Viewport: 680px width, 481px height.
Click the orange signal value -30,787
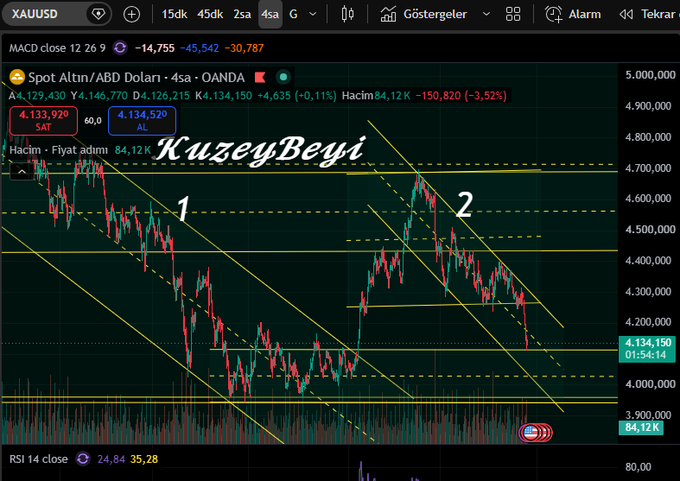pos(244,48)
